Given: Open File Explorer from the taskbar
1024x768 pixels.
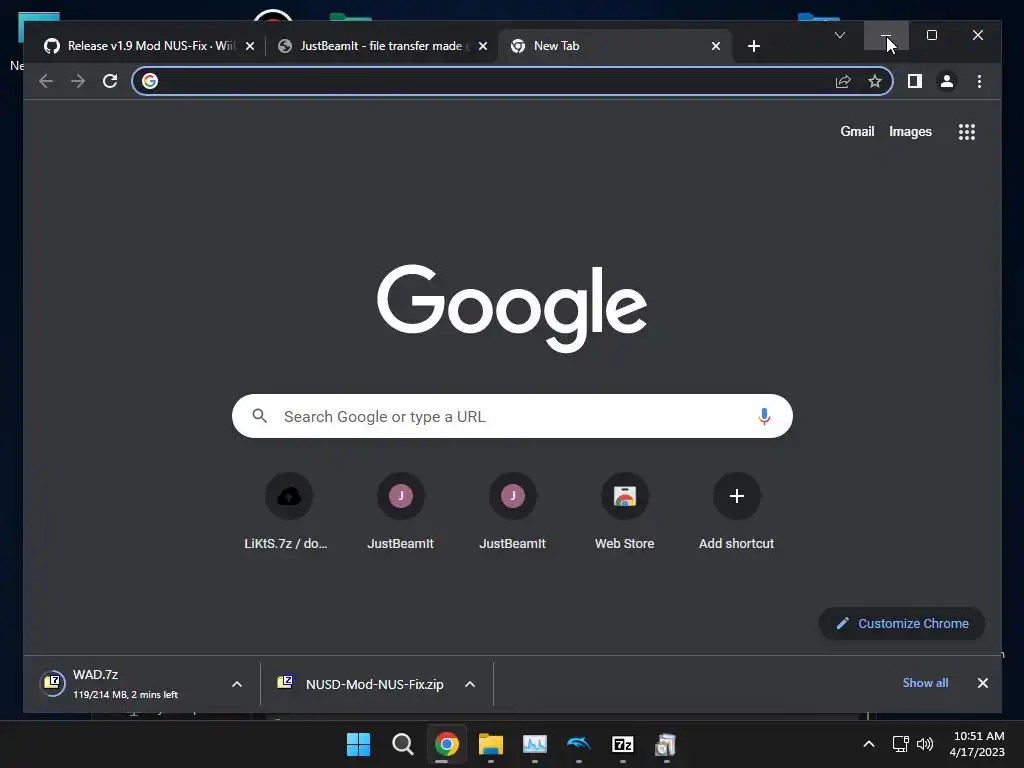Looking at the screenshot, I should click(x=490, y=744).
